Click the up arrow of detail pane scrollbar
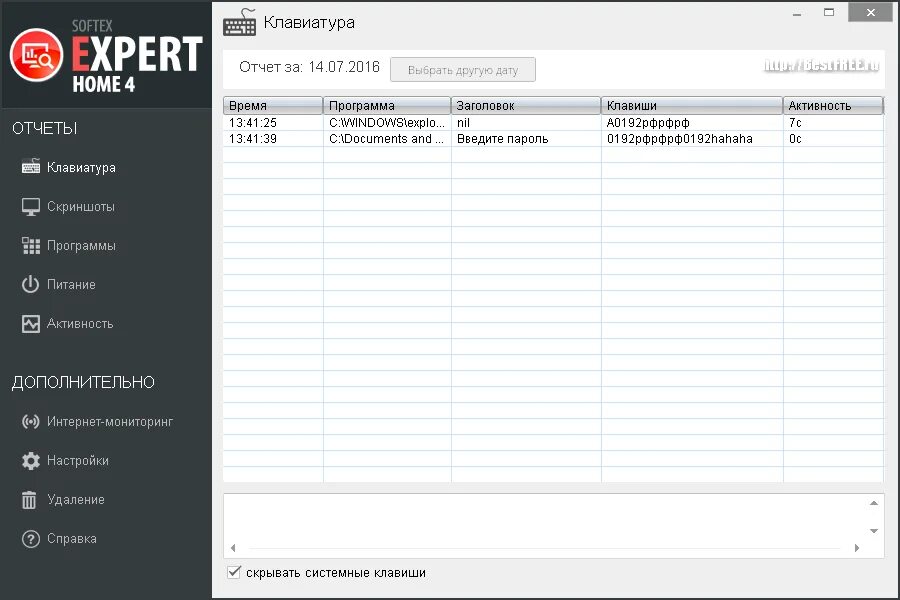Image resolution: width=900 pixels, height=600 pixels. pyautogui.click(x=874, y=503)
